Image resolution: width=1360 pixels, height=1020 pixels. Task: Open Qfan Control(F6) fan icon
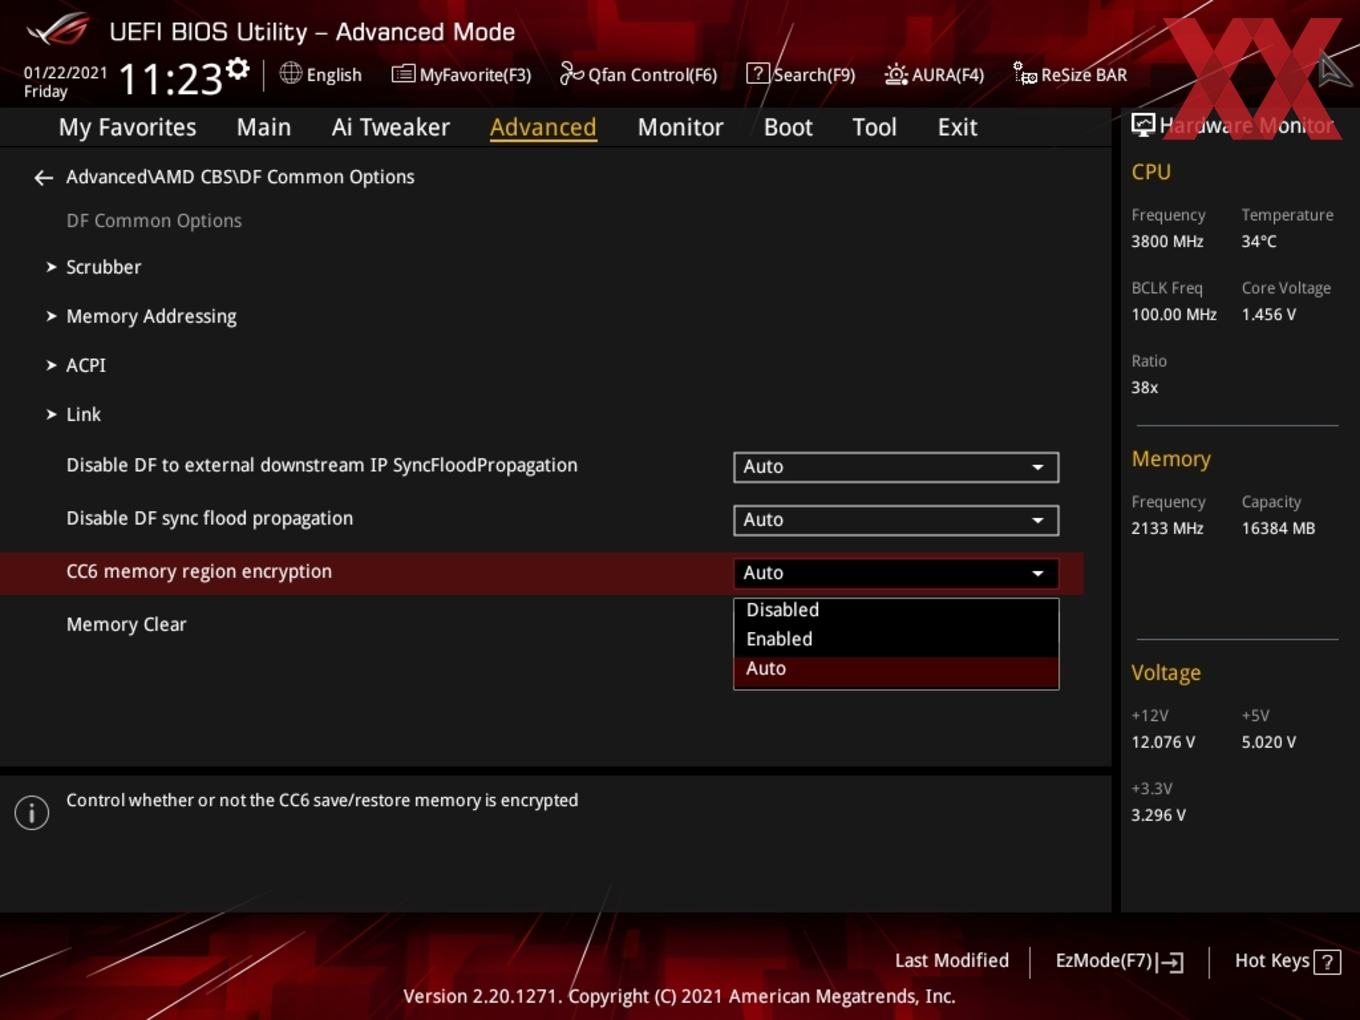[x=571, y=73]
